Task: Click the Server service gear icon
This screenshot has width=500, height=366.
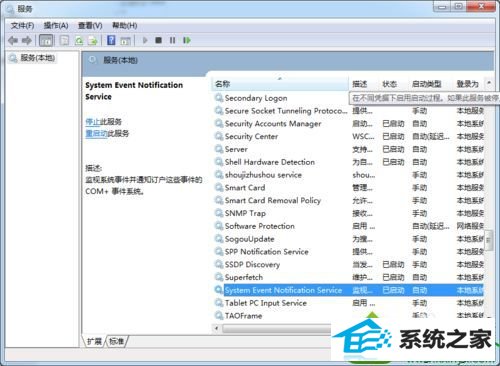Action: (x=219, y=149)
